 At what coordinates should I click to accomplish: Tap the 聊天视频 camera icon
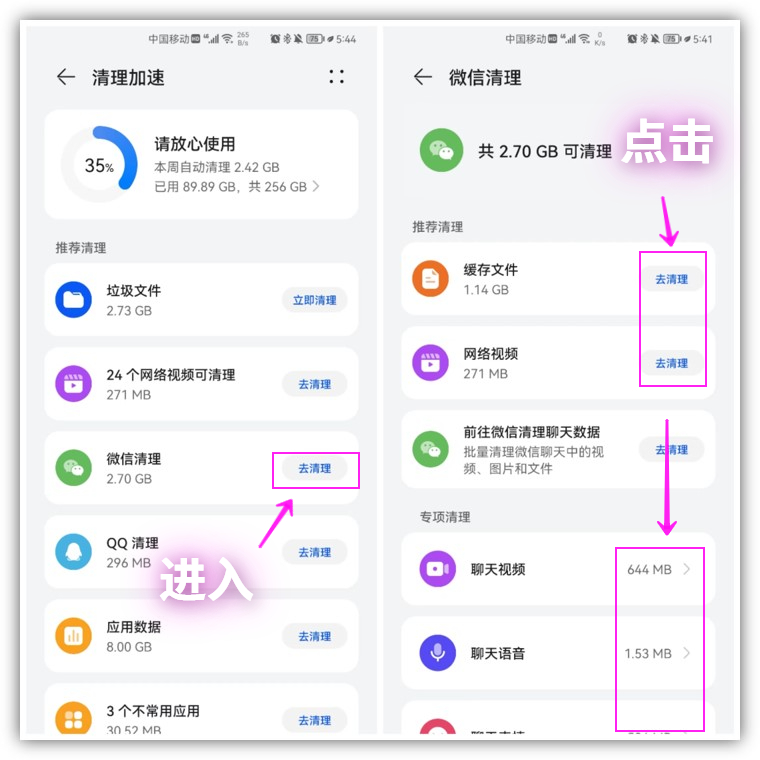point(437,569)
